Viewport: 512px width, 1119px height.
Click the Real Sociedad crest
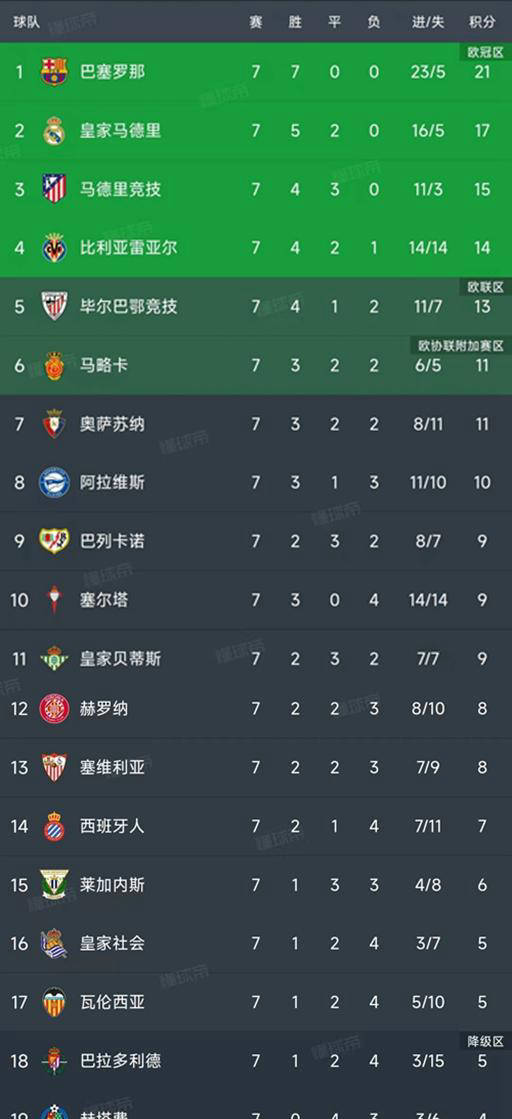click(54, 943)
